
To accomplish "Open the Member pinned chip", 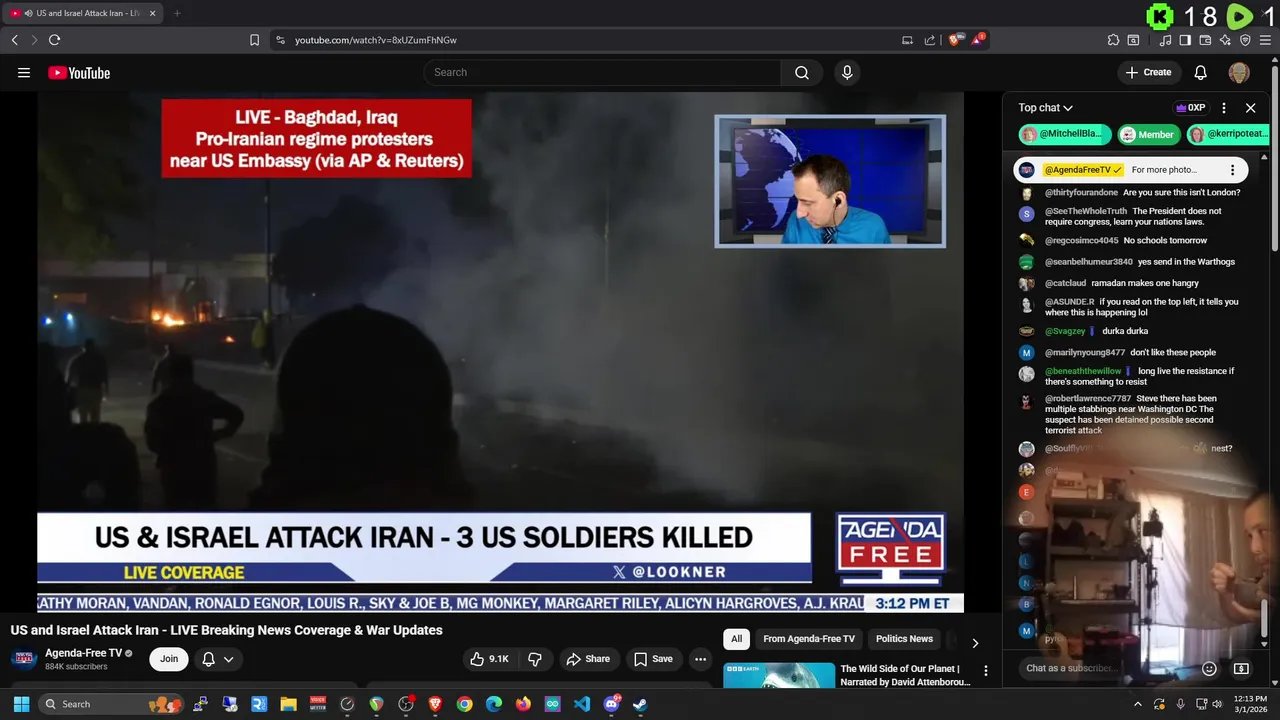I will tap(1148, 134).
